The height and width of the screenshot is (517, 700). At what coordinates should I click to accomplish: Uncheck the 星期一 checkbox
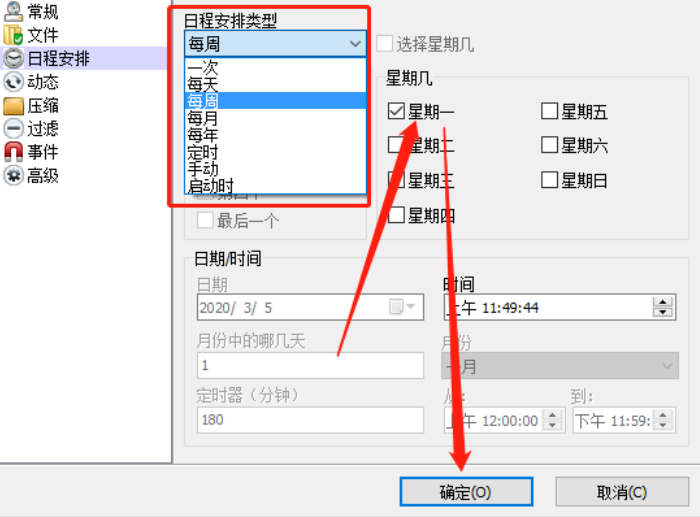(396, 111)
